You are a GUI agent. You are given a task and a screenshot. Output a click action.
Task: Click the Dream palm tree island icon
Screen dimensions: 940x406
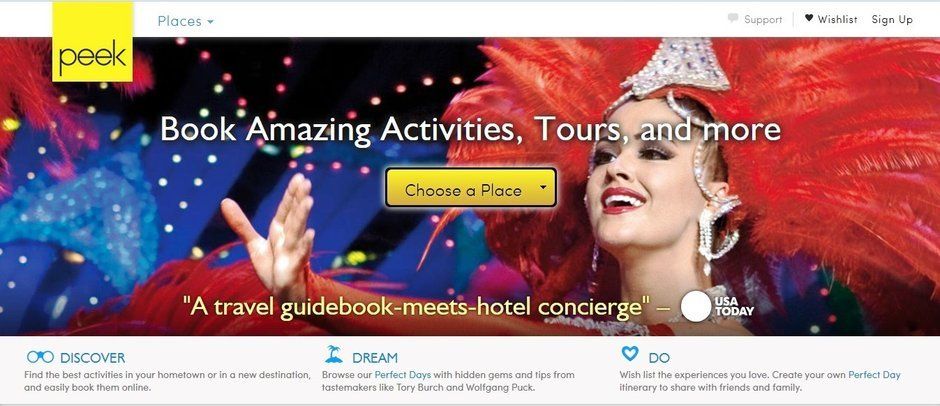(334, 354)
